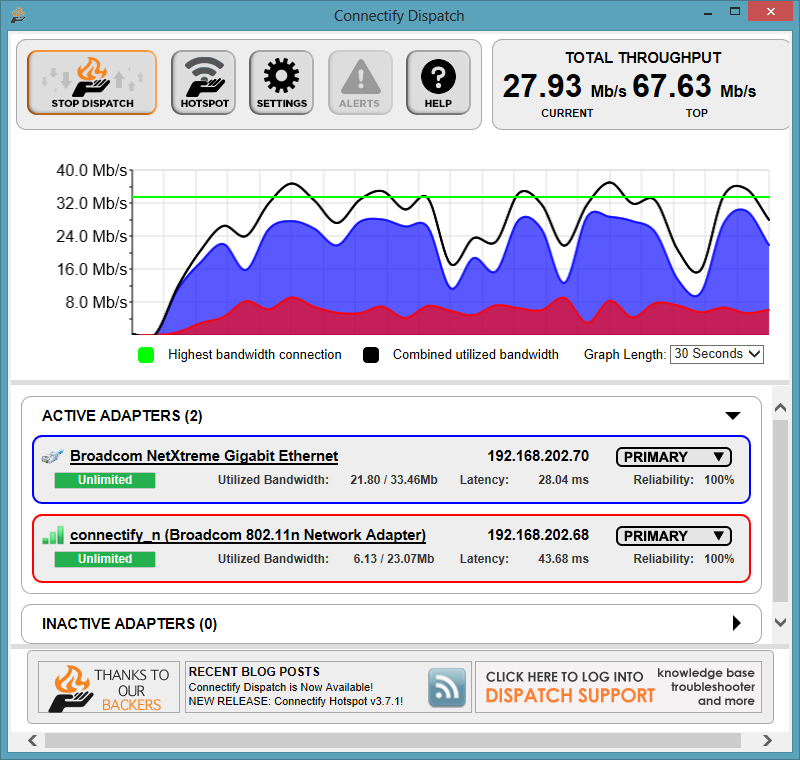Click the vertical scrollbar thumb
800x760 pixels.
point(780,511)
